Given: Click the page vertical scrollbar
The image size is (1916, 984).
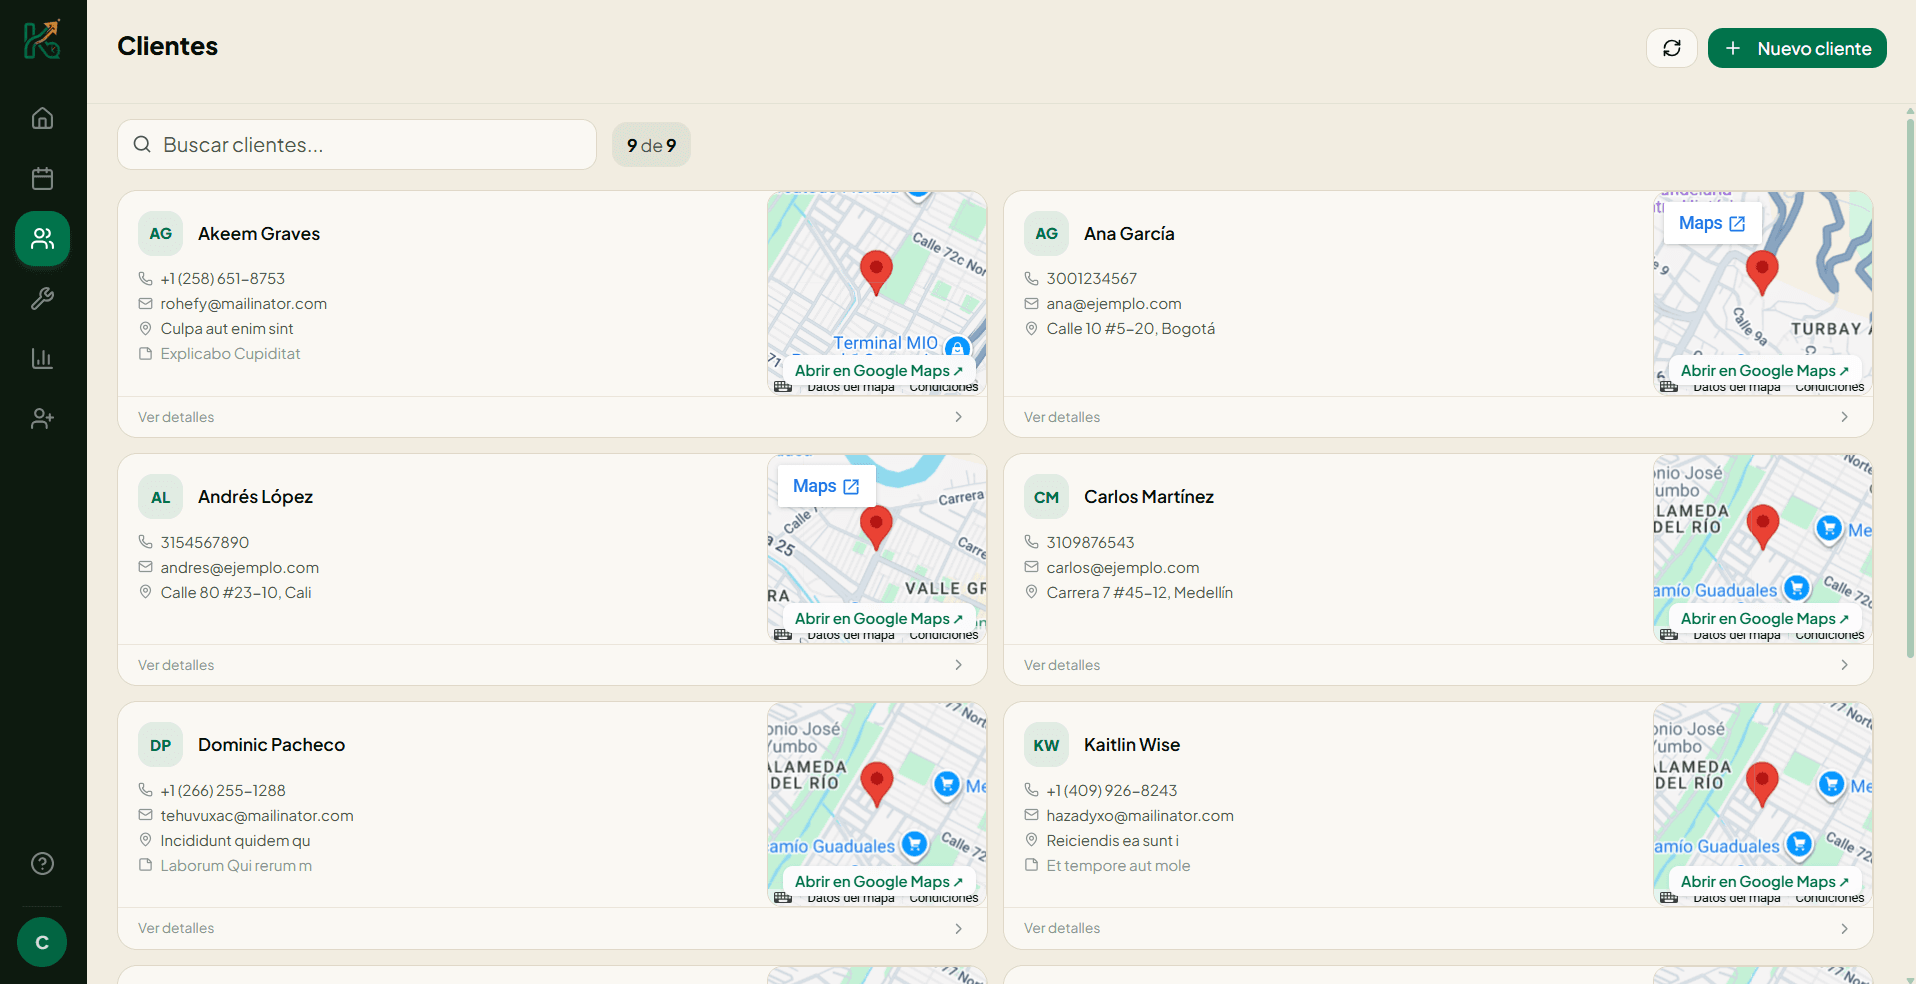Looking at the screenshot, I should coord(1910,388).
